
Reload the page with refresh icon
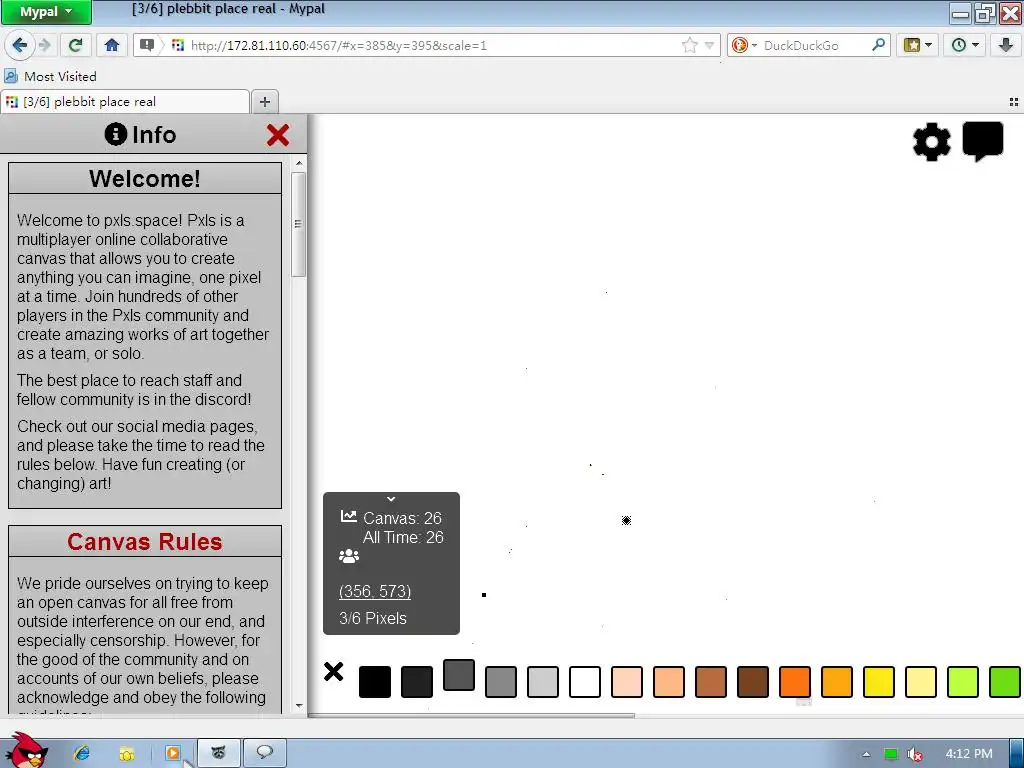(76, 45)
